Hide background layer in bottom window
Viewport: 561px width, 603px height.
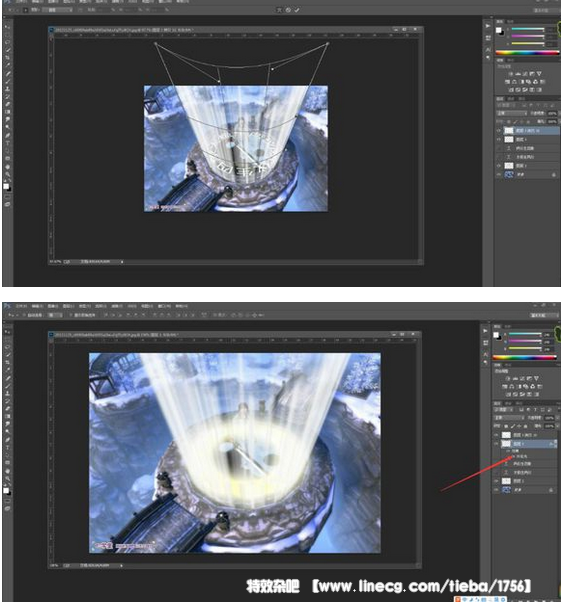(496, 490)
